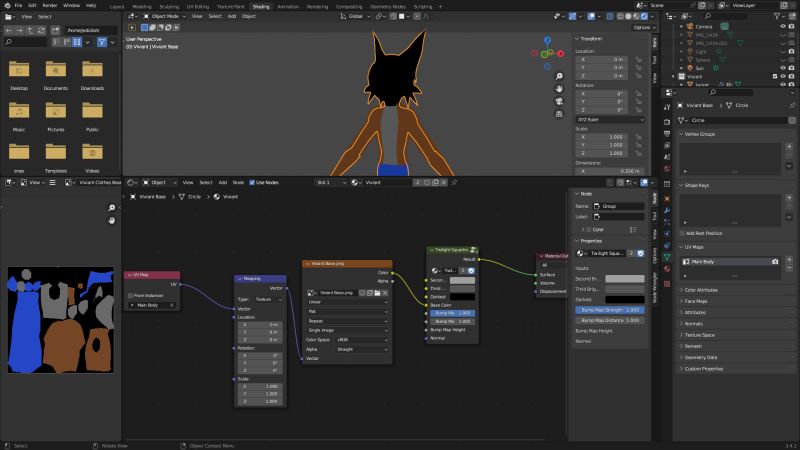Open the Render properties tab icon
The height and width of the screenshot is (450, 800).
click(667, 122)
